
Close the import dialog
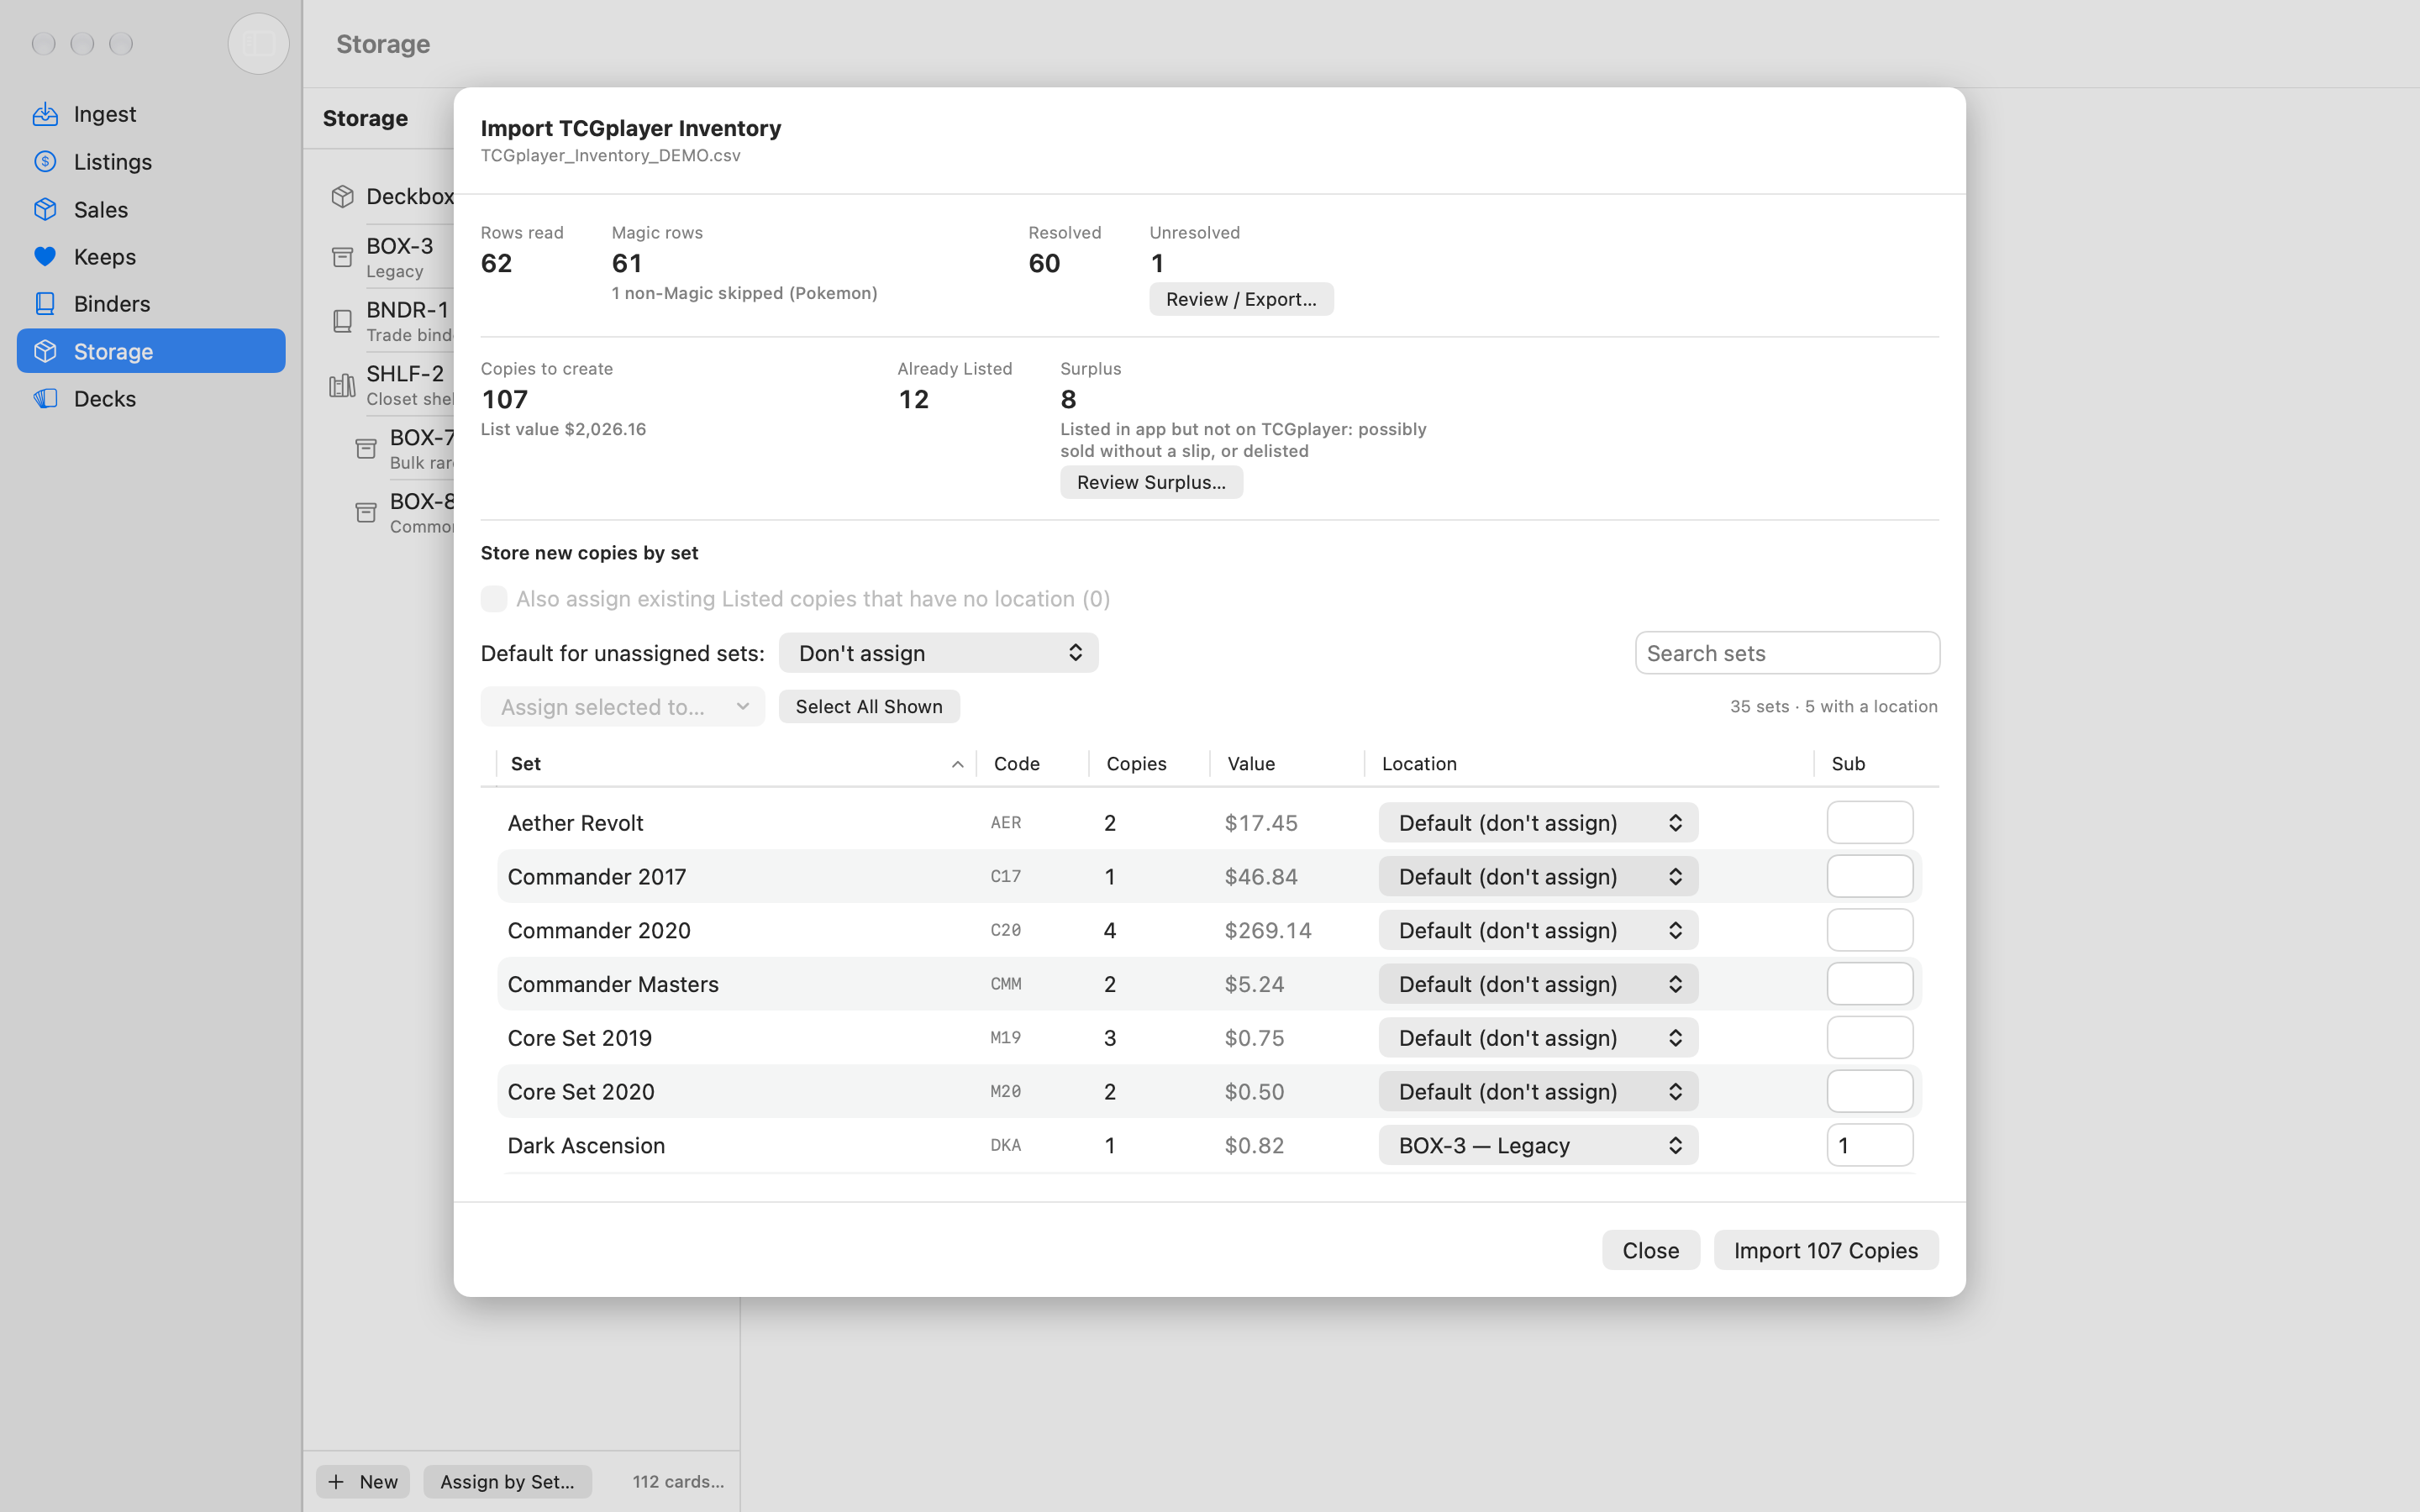point(1650,1250)
